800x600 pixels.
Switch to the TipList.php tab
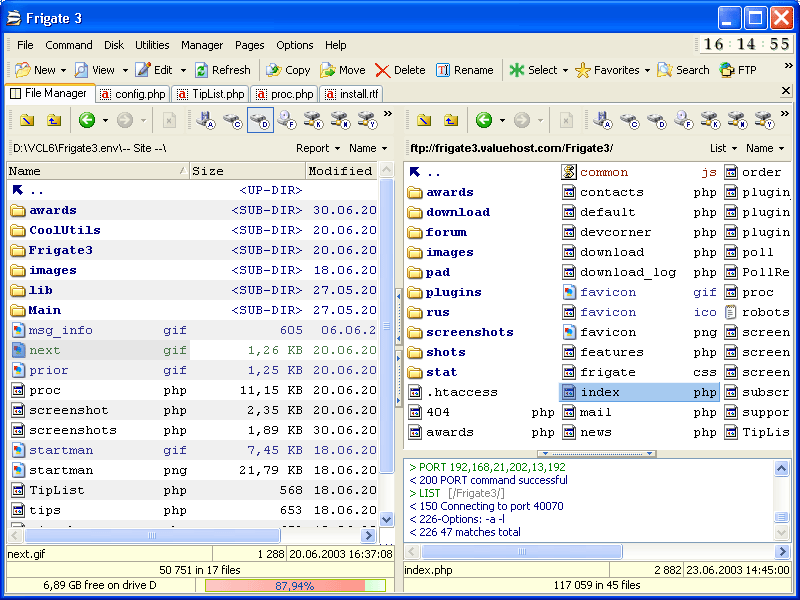click(211, 94)
